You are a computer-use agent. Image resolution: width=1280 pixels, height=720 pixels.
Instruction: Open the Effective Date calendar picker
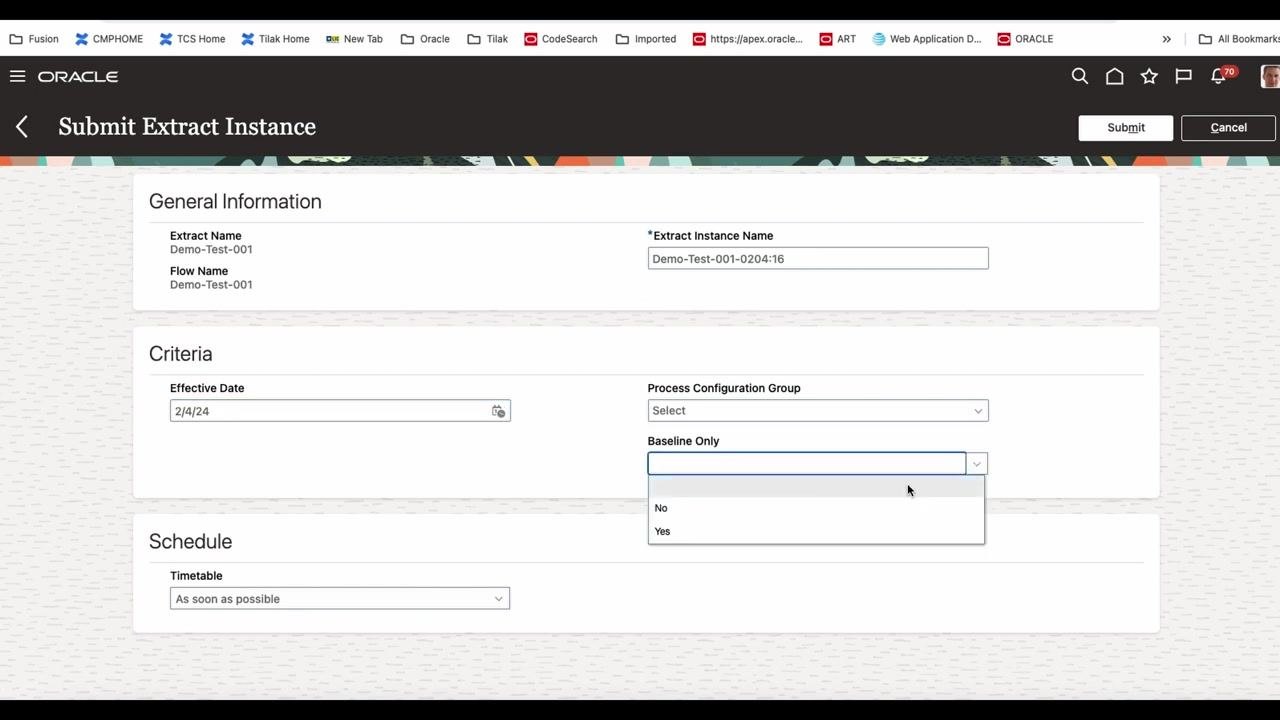pyautogui.click(x=498, y=411)
